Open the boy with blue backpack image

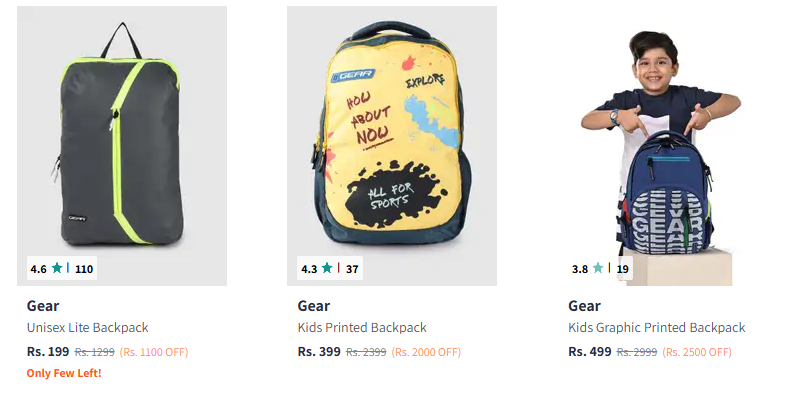click(662, 140)
